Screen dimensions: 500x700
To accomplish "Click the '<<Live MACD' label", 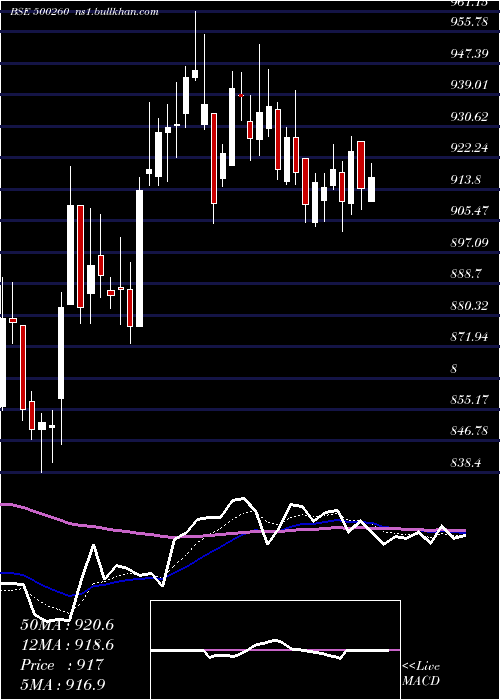I will (421, 673).
